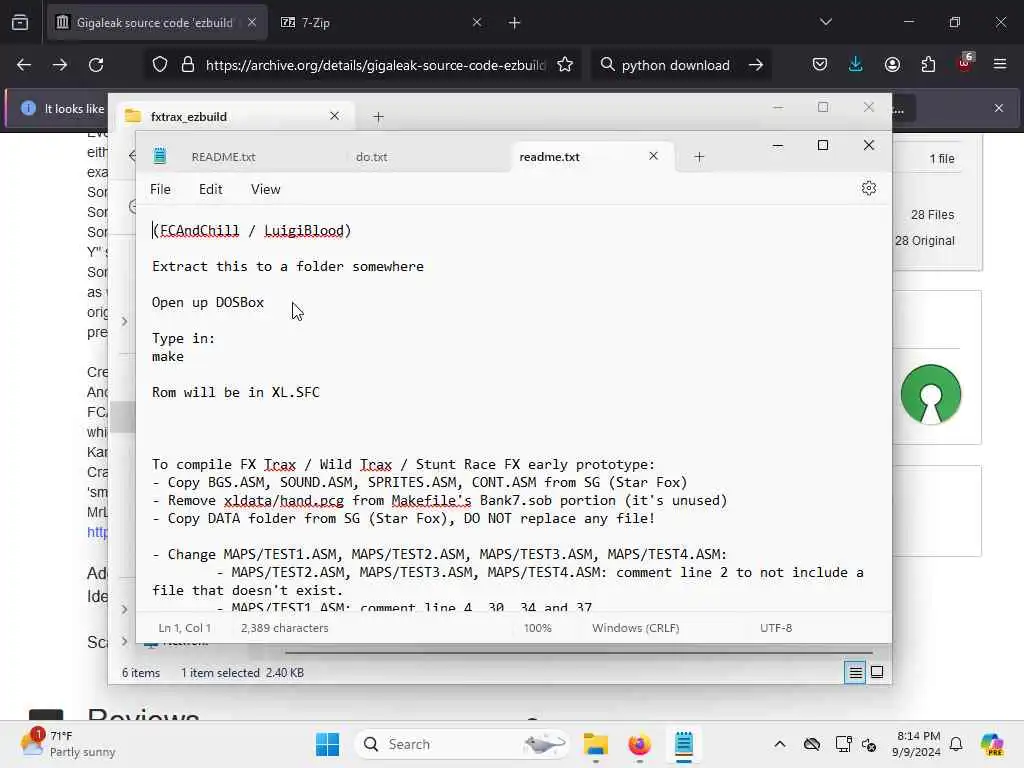Image resolution: width=1024 pixels, height=768 pixels.
Task: Click the Explorer horizontal scrollbar
Action: (579, 652)
